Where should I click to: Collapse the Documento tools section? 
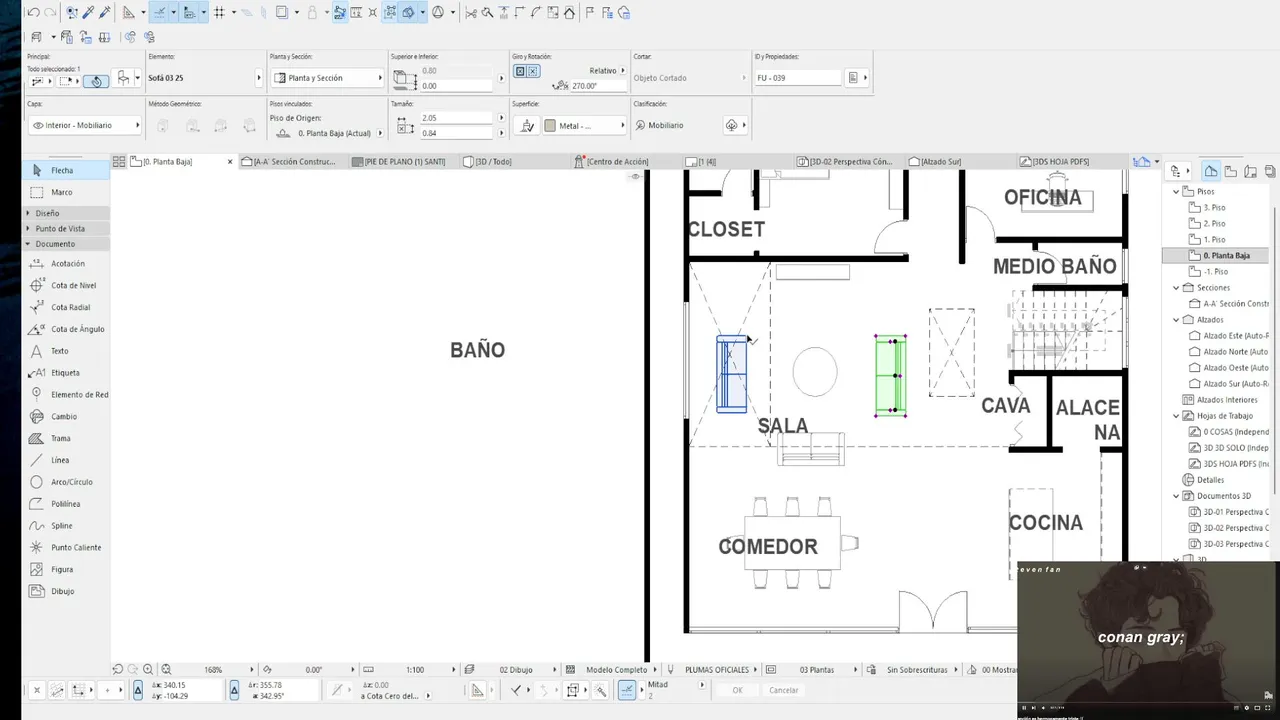click(x=28, y=244)
